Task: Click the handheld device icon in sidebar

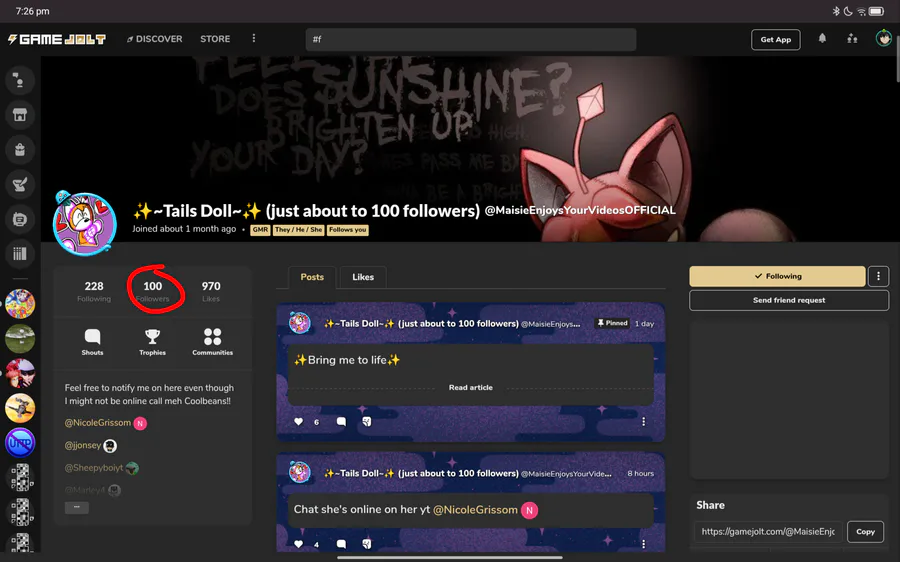Action: (x=20, y=219)
